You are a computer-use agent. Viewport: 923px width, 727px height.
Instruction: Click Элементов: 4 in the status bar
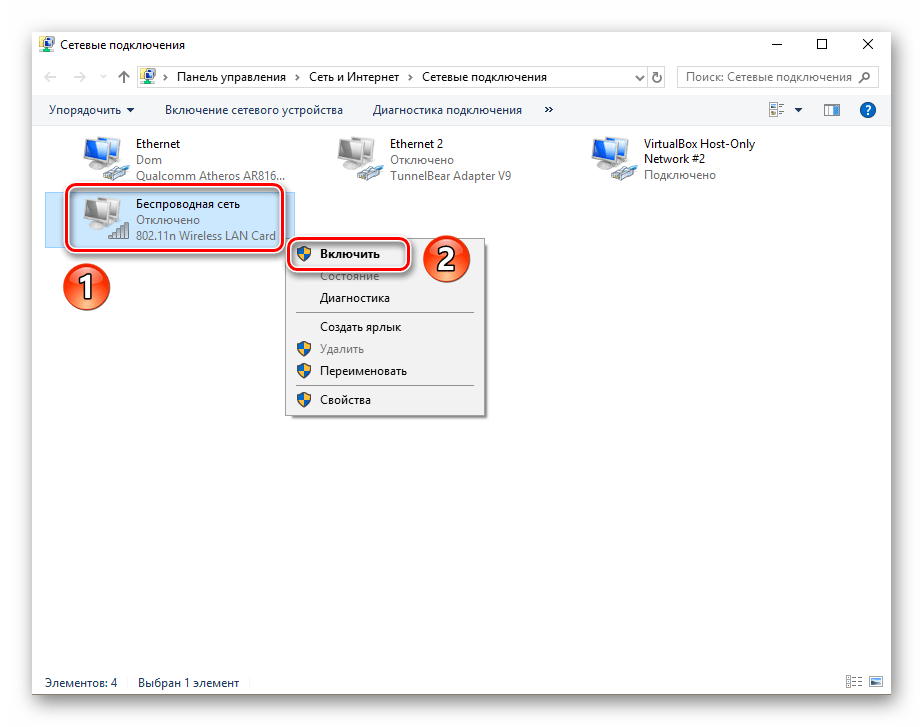(x=81, y=682)
